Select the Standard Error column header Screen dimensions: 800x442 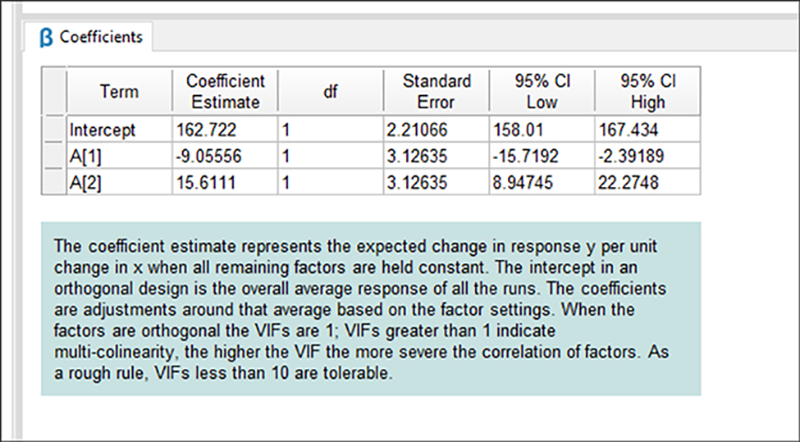click(436, 91)
